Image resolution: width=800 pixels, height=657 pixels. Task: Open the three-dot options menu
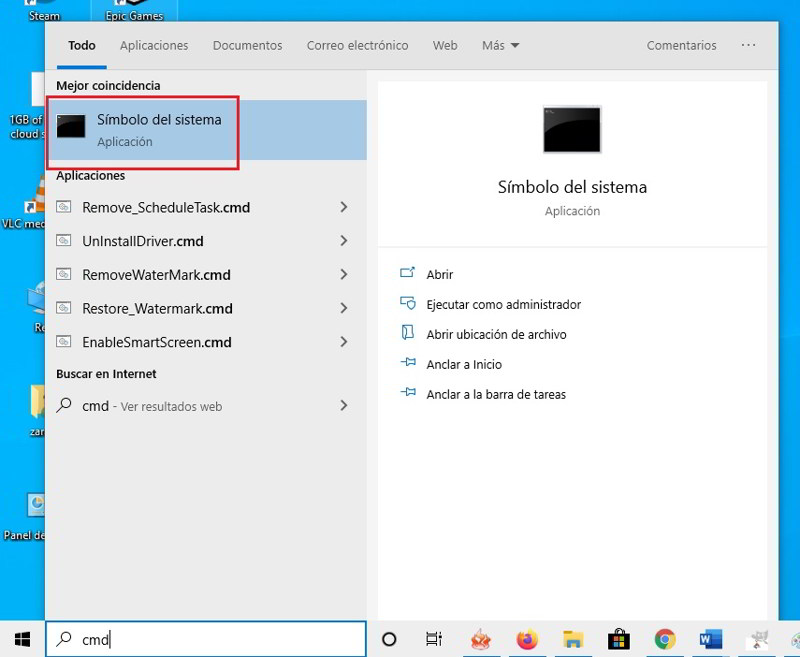point(748,46)
